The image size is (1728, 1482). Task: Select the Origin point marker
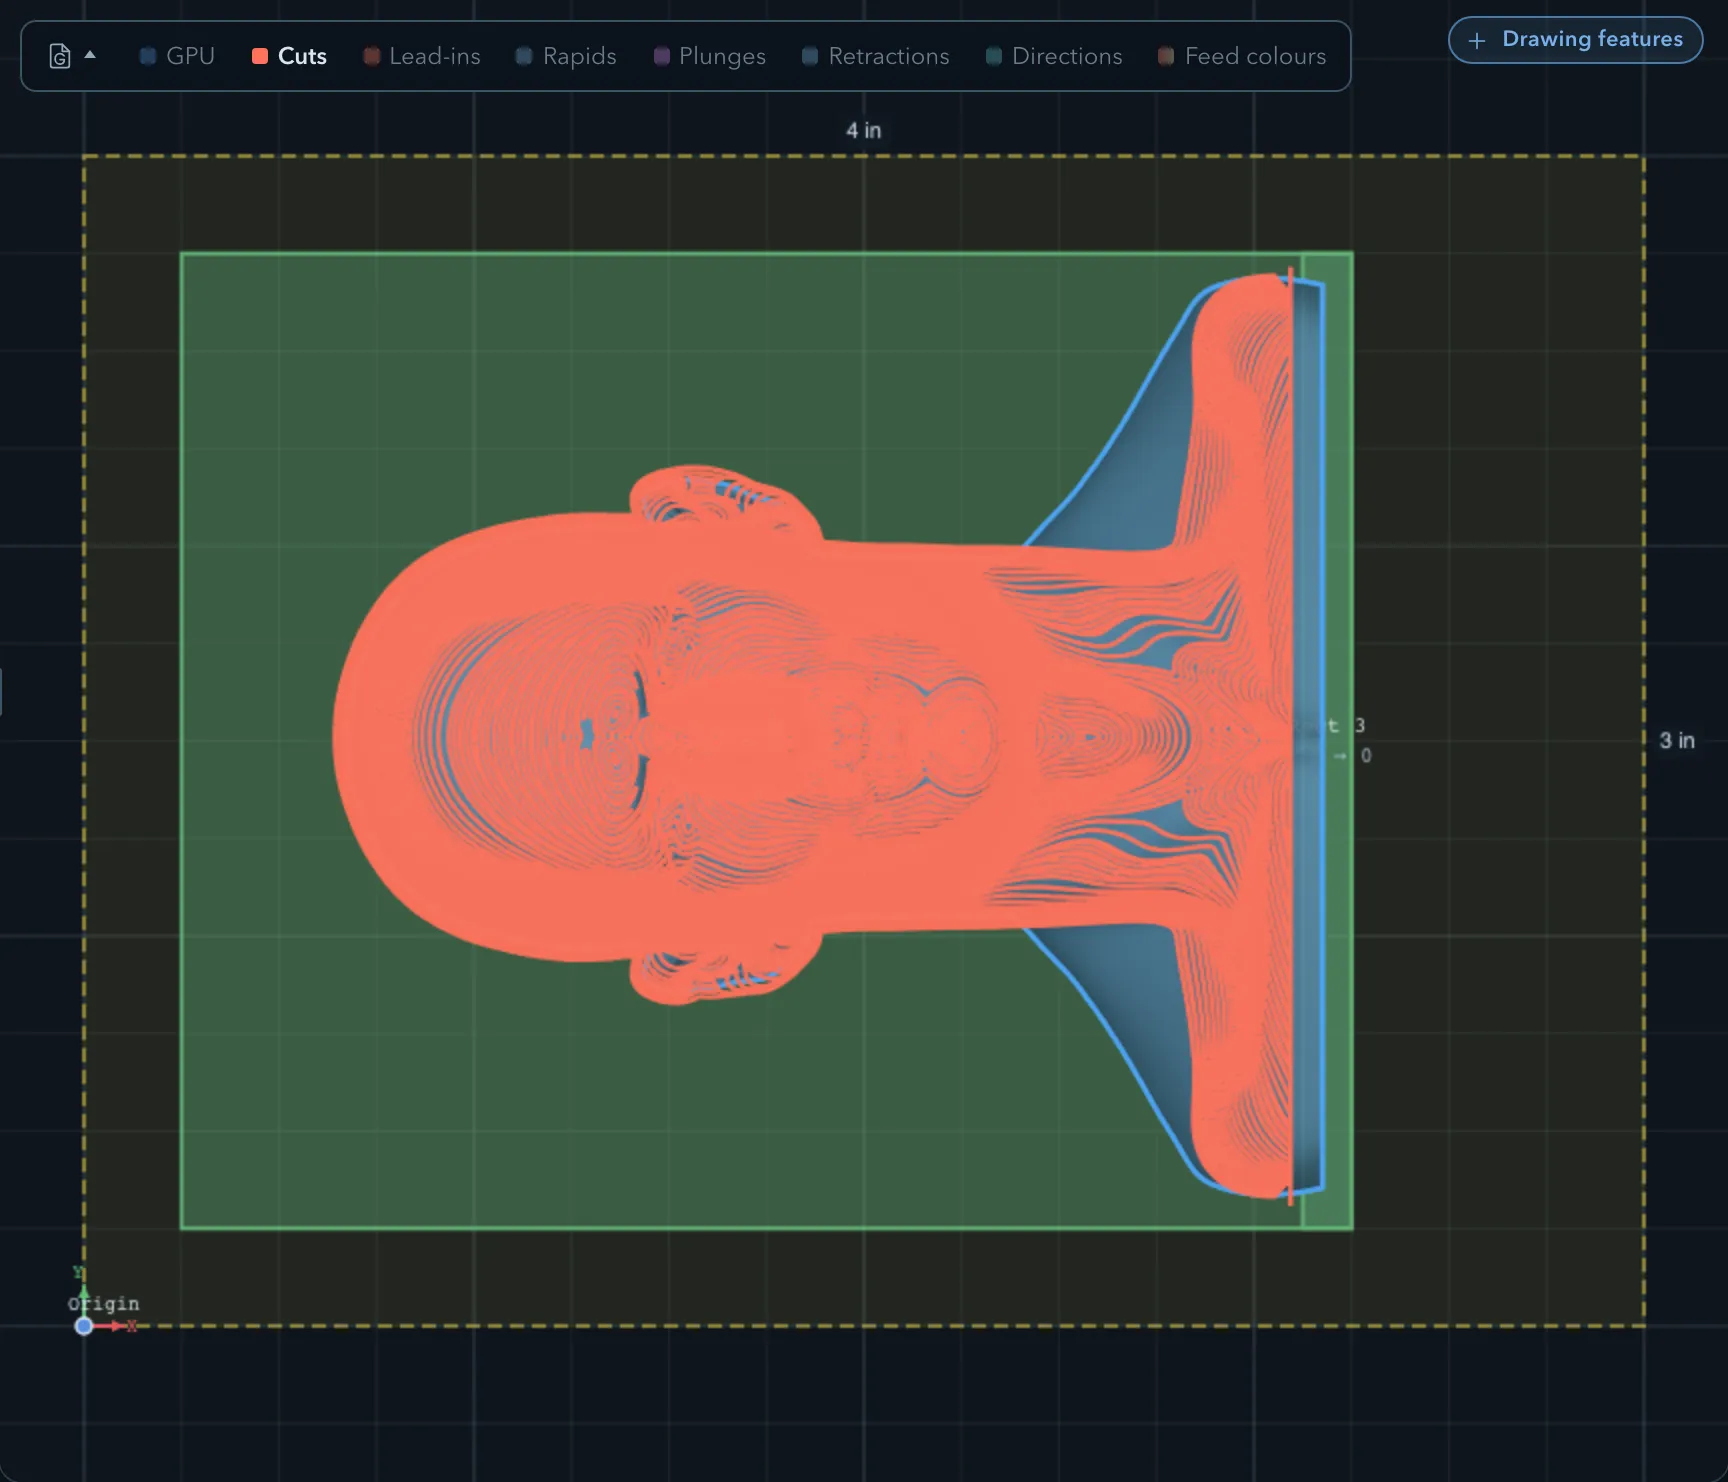point(84,1326)
